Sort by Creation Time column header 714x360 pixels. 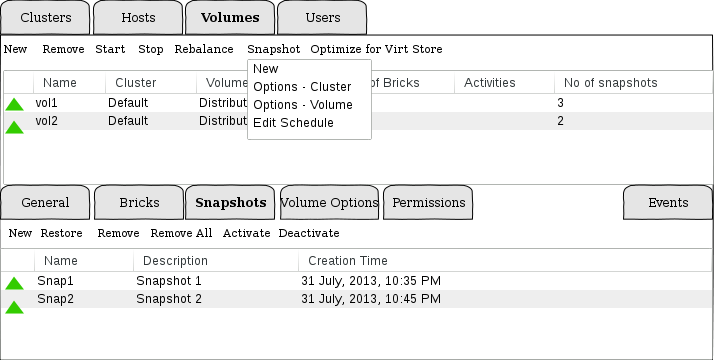(348, 261)
